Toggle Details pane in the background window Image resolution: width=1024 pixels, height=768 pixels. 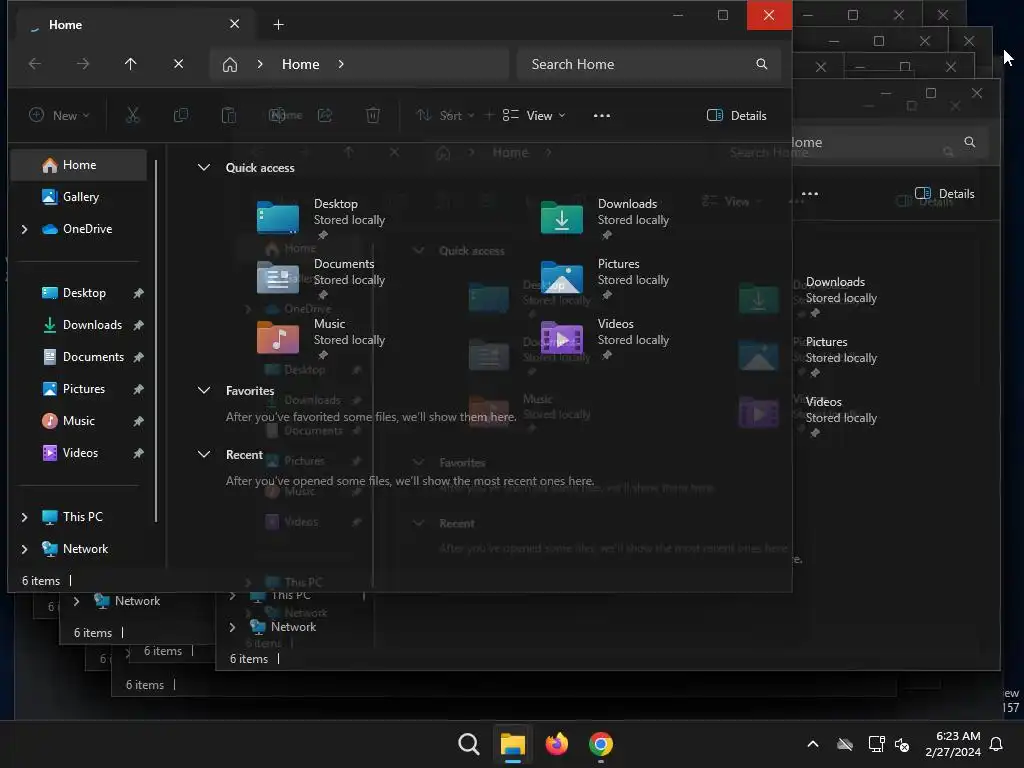pyautogui.click(x=945, y=193)
